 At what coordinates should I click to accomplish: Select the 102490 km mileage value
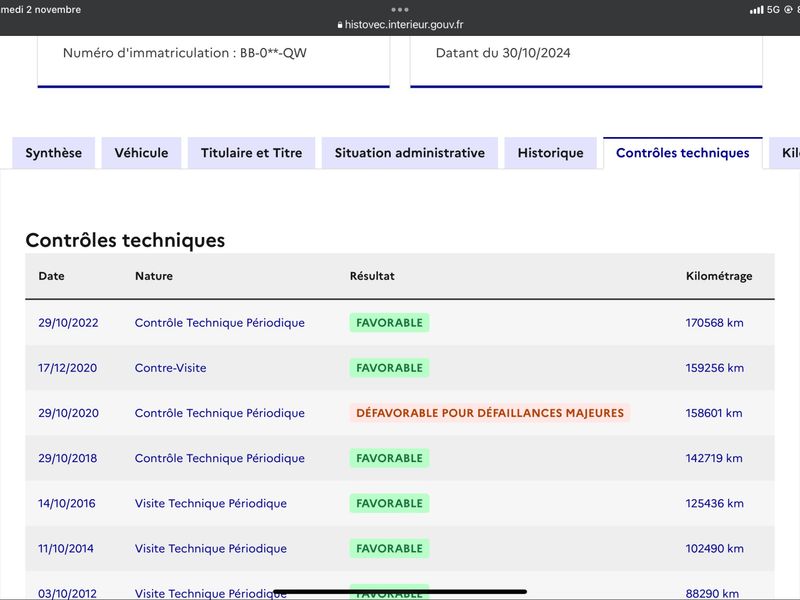tap(714, 548)
